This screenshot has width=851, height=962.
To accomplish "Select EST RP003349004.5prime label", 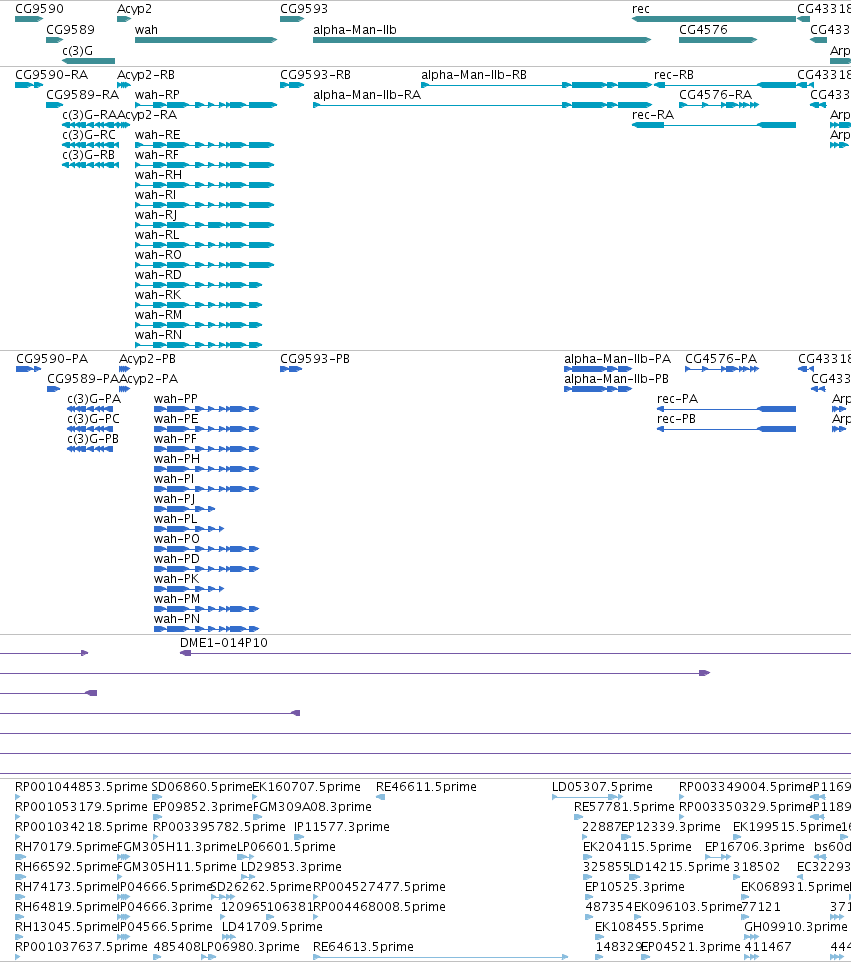I will coord(745,787).
